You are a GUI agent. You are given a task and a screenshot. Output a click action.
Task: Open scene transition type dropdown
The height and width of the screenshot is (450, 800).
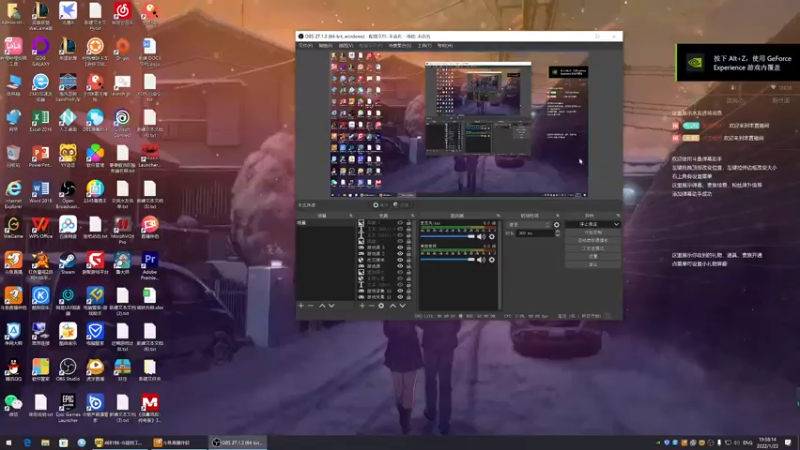tap(529, 224)
